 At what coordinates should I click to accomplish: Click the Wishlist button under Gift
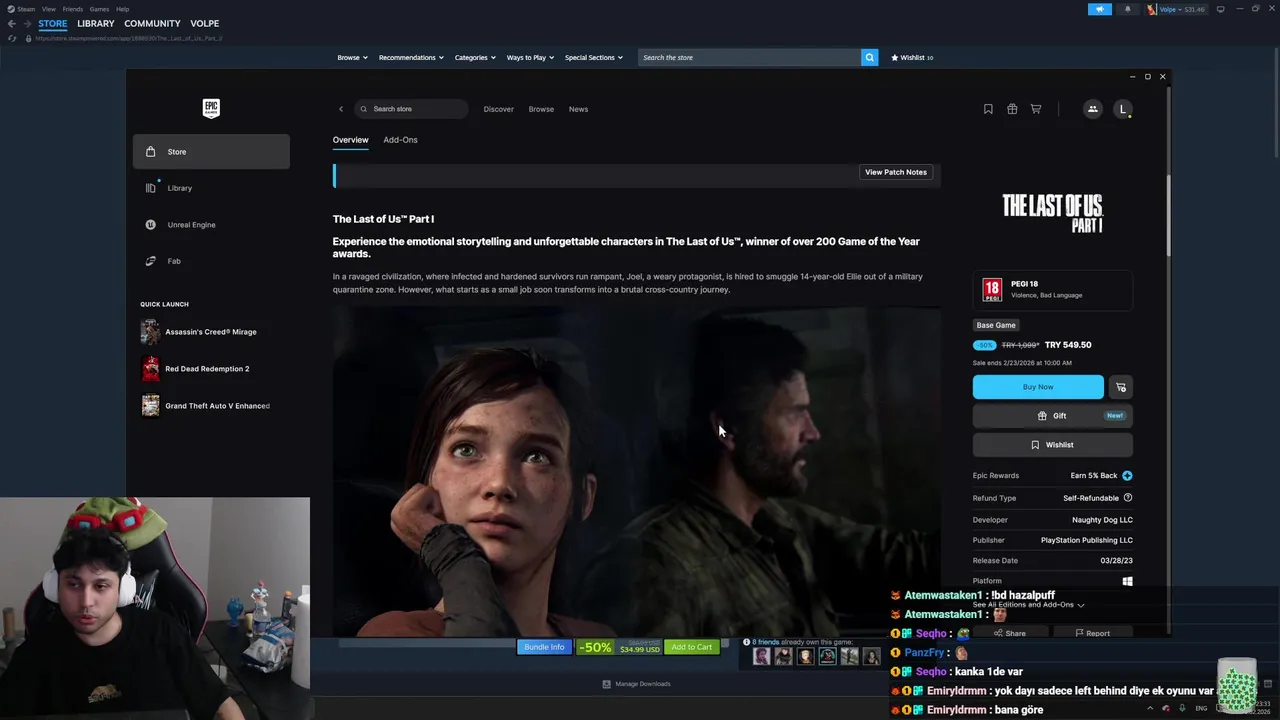tap(1052, 445)
